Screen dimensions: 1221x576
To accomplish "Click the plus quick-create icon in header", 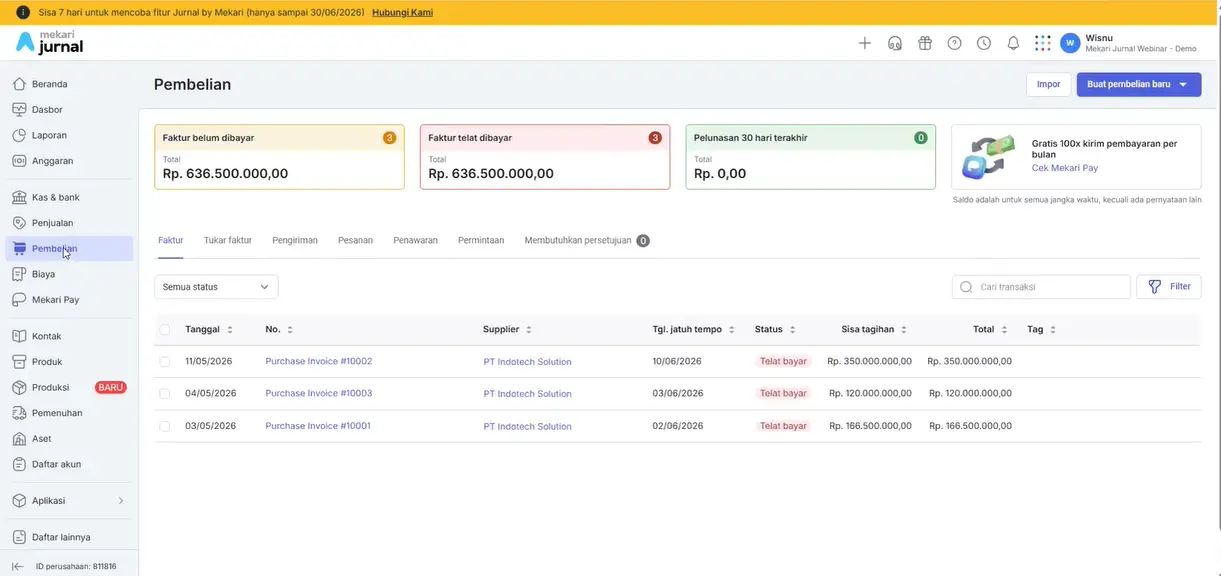I will (865, 43).
